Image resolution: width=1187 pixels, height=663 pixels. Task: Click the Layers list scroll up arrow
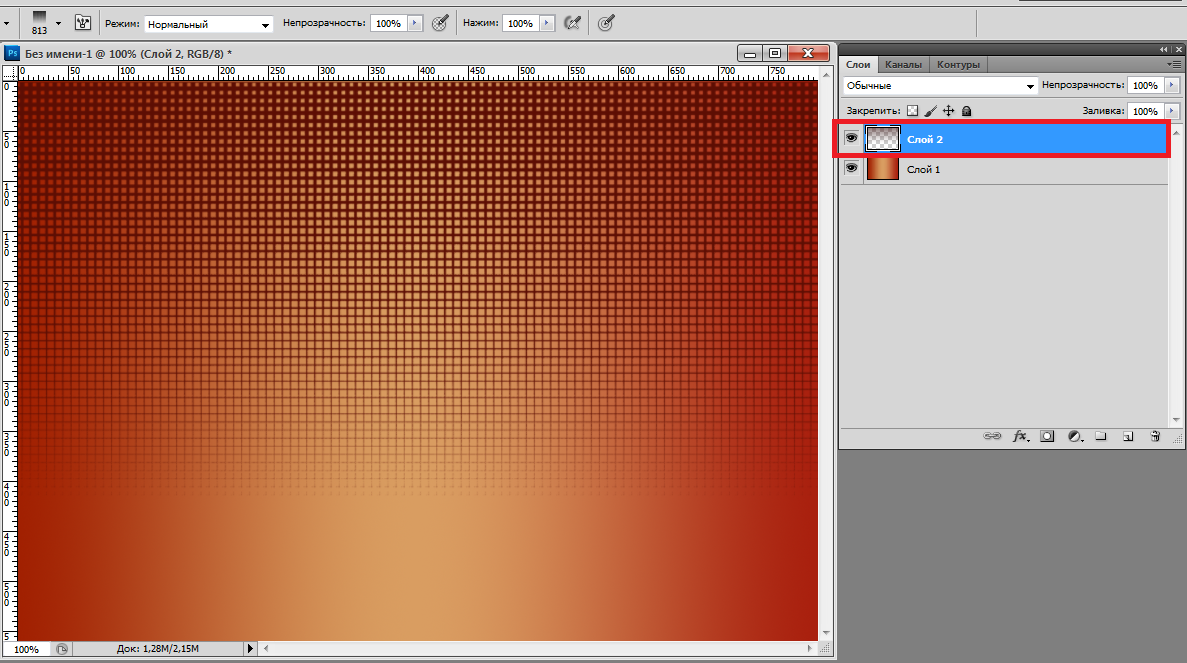pyautogui.click(x=1176, y=132)
